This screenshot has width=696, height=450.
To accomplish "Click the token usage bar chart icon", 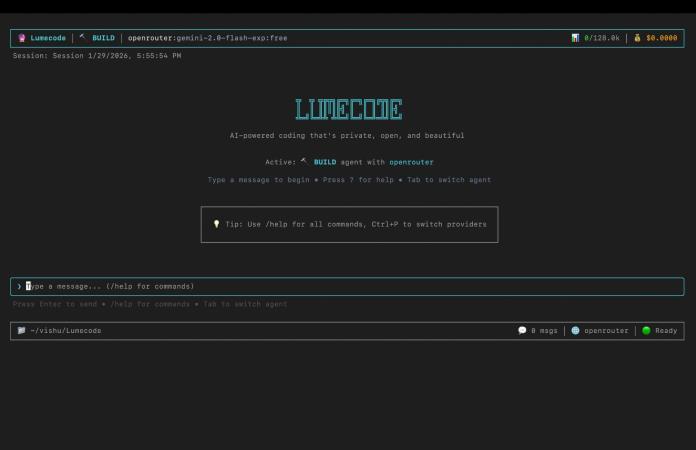I will coord(575,38).
